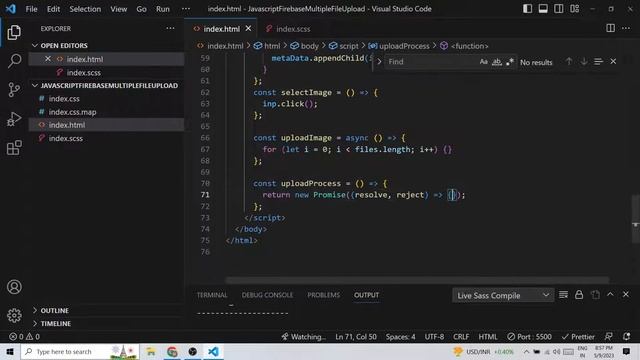Close the bottom panel
640x360 pixels.
pyautogui.click(x=626, y=295)
